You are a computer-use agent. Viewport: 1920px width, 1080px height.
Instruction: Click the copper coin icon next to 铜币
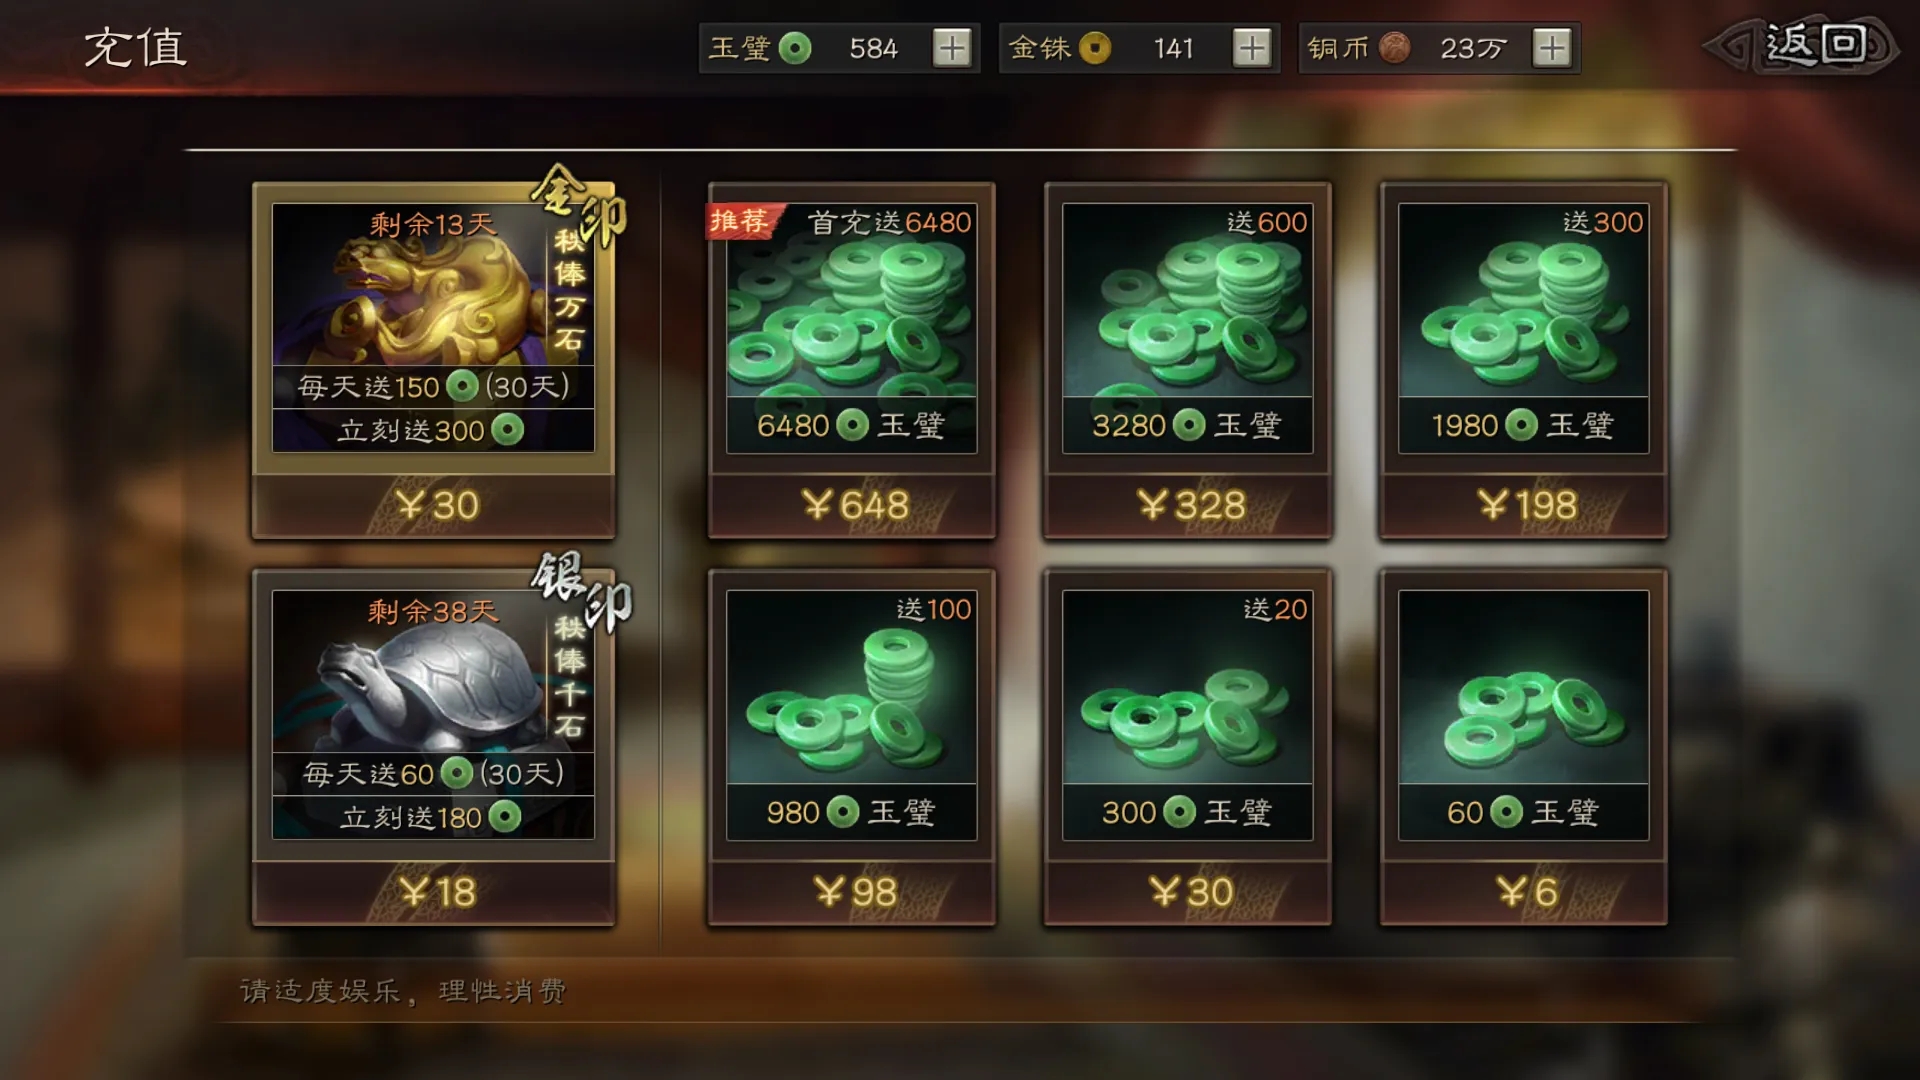pos(1394,48)
